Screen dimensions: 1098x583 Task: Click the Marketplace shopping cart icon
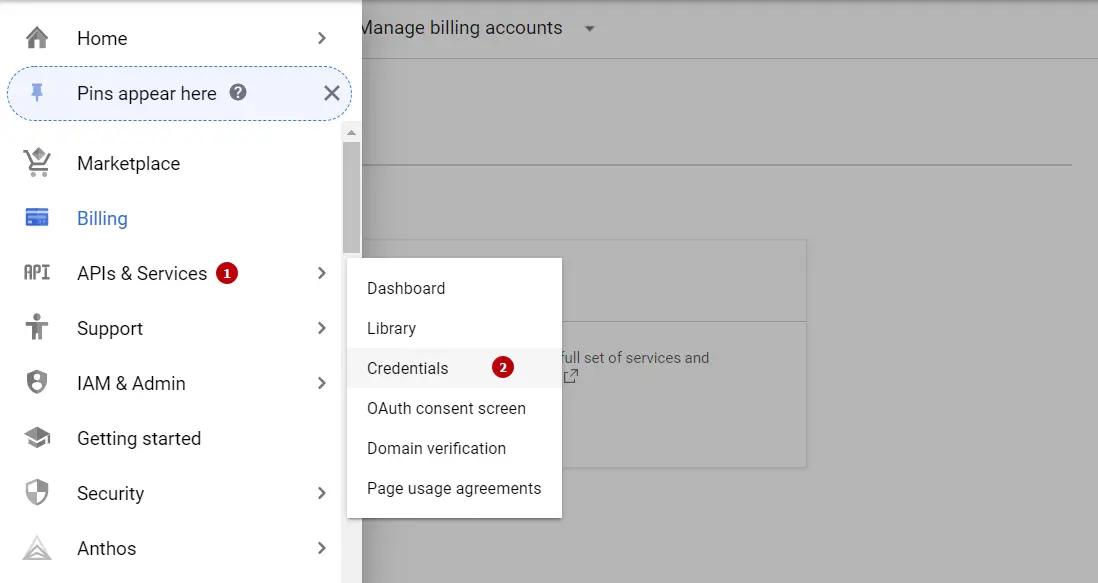pyautogui.click(x=37, y=162)
